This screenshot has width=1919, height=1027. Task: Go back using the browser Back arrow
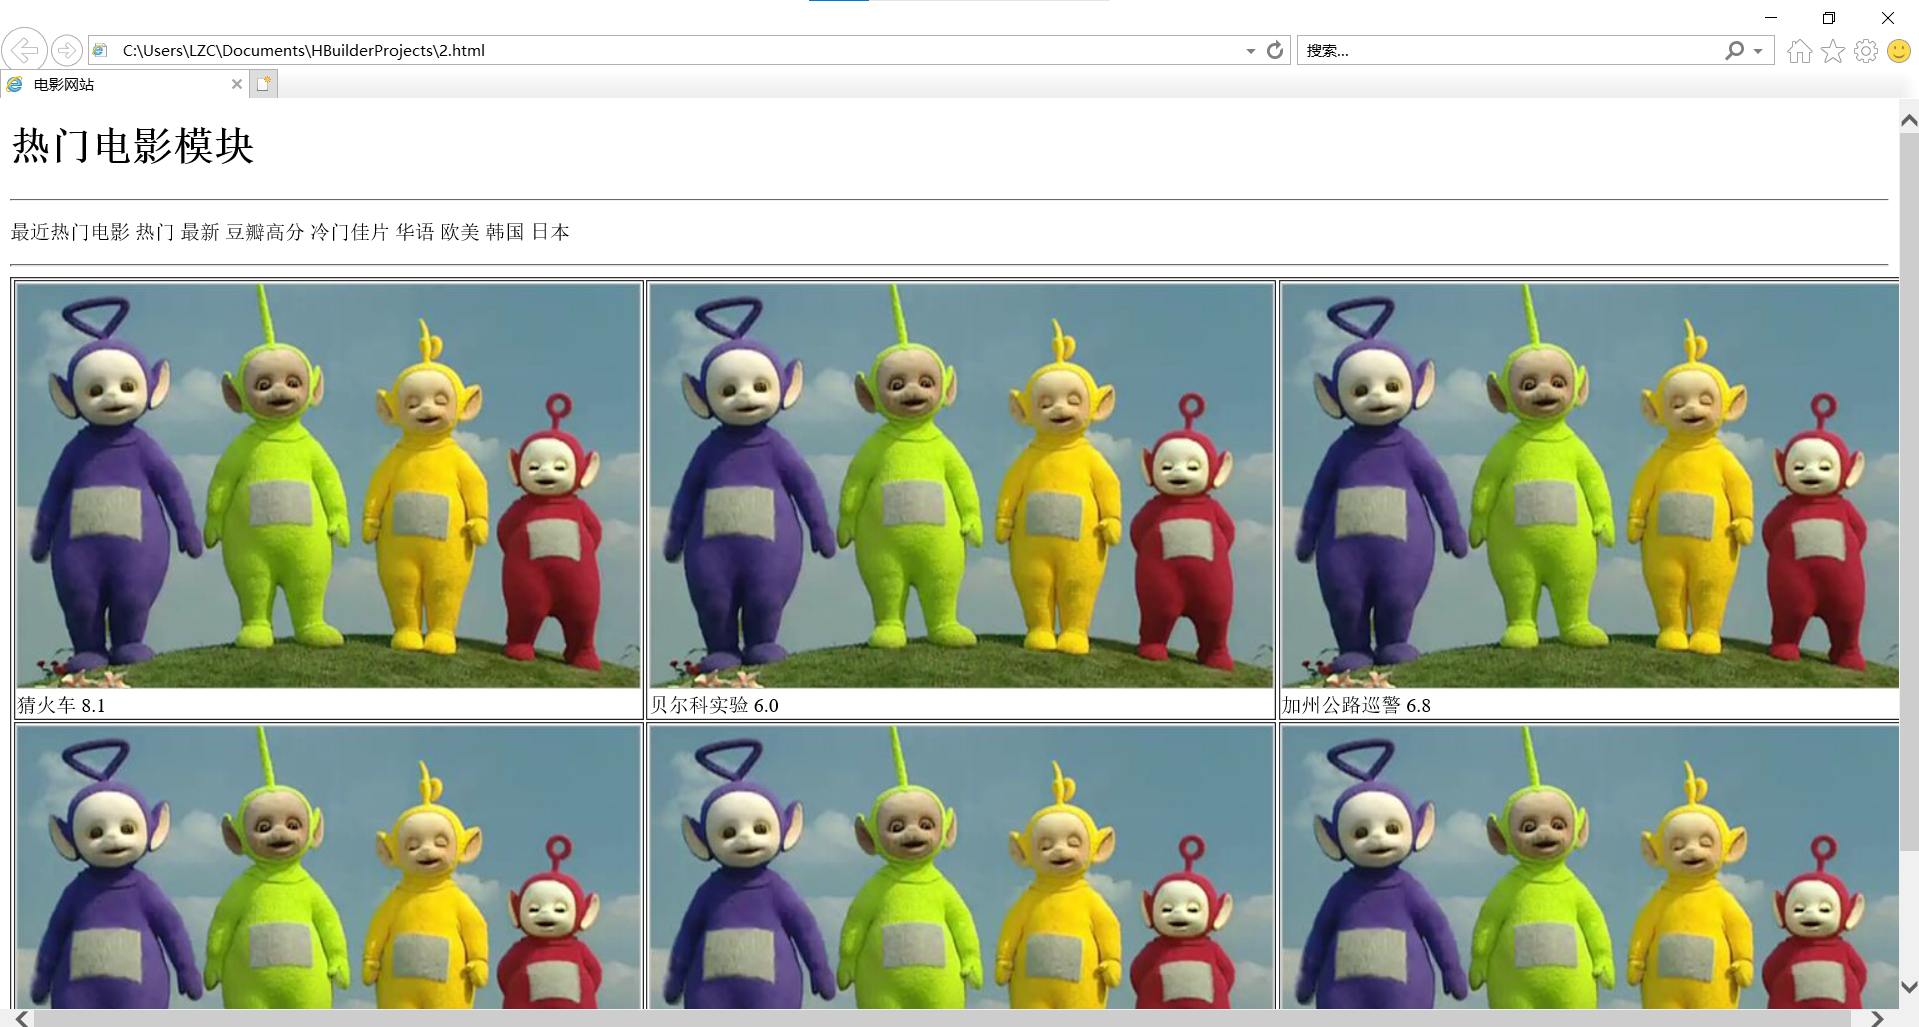pos(24,50)
